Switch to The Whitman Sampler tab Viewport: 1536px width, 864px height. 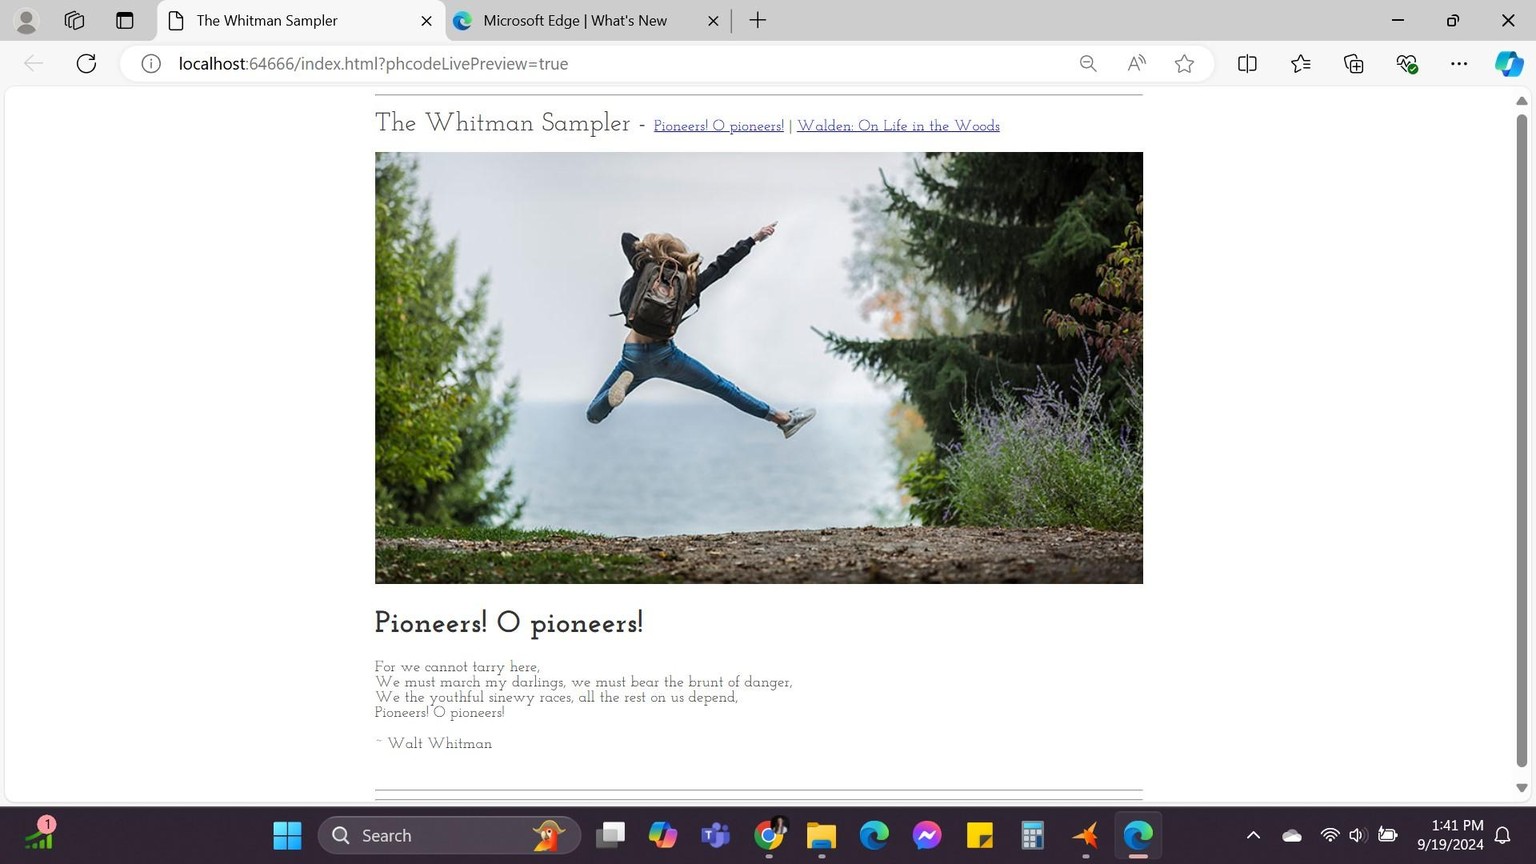coord(300,20)
